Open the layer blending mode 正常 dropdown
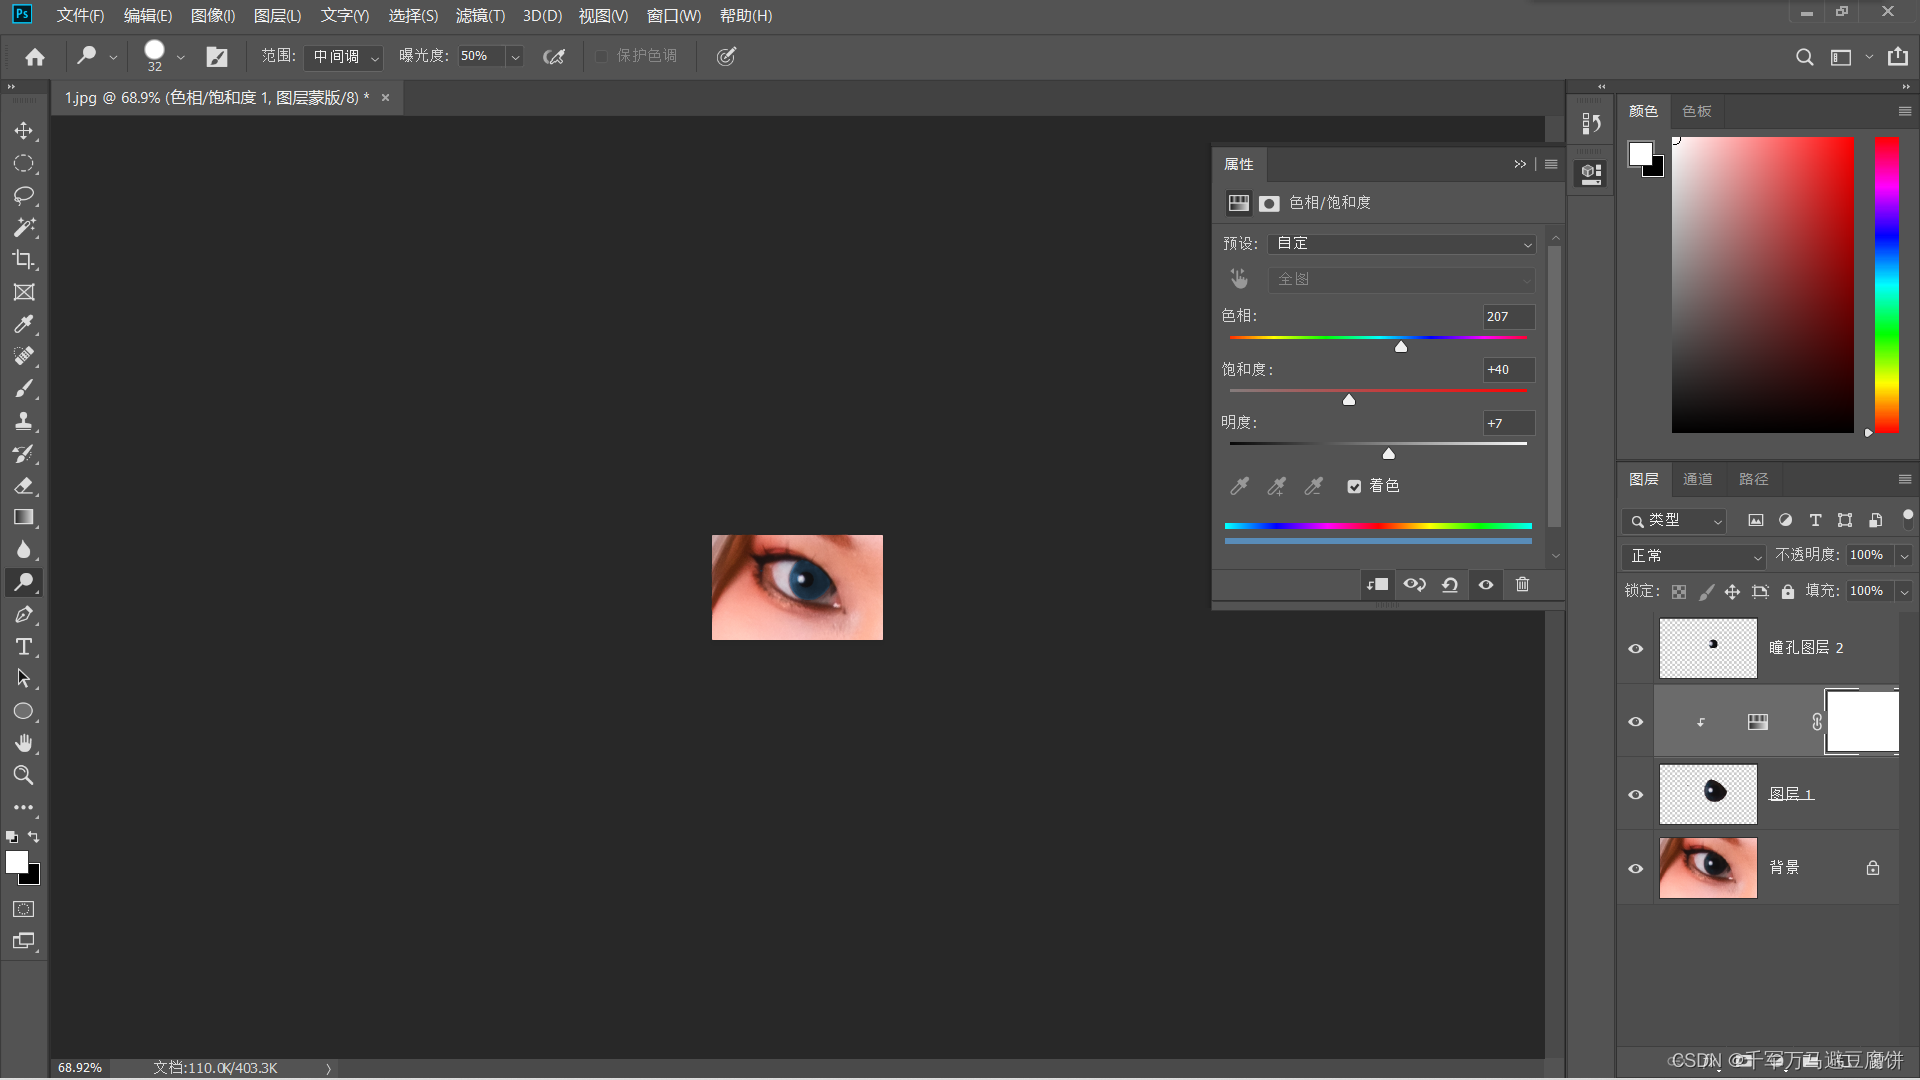The width and height of the screenshot is (1920, 1080). [1694, 556]
